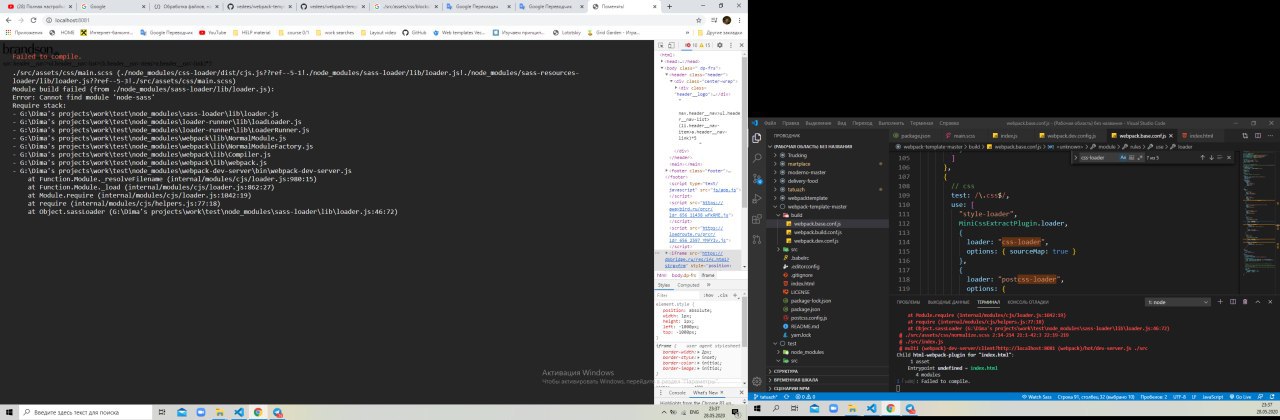Maximize terminal panel with up chevron
The width and height of the screenshot is (1280, 420).
[x=1257, y=302]
